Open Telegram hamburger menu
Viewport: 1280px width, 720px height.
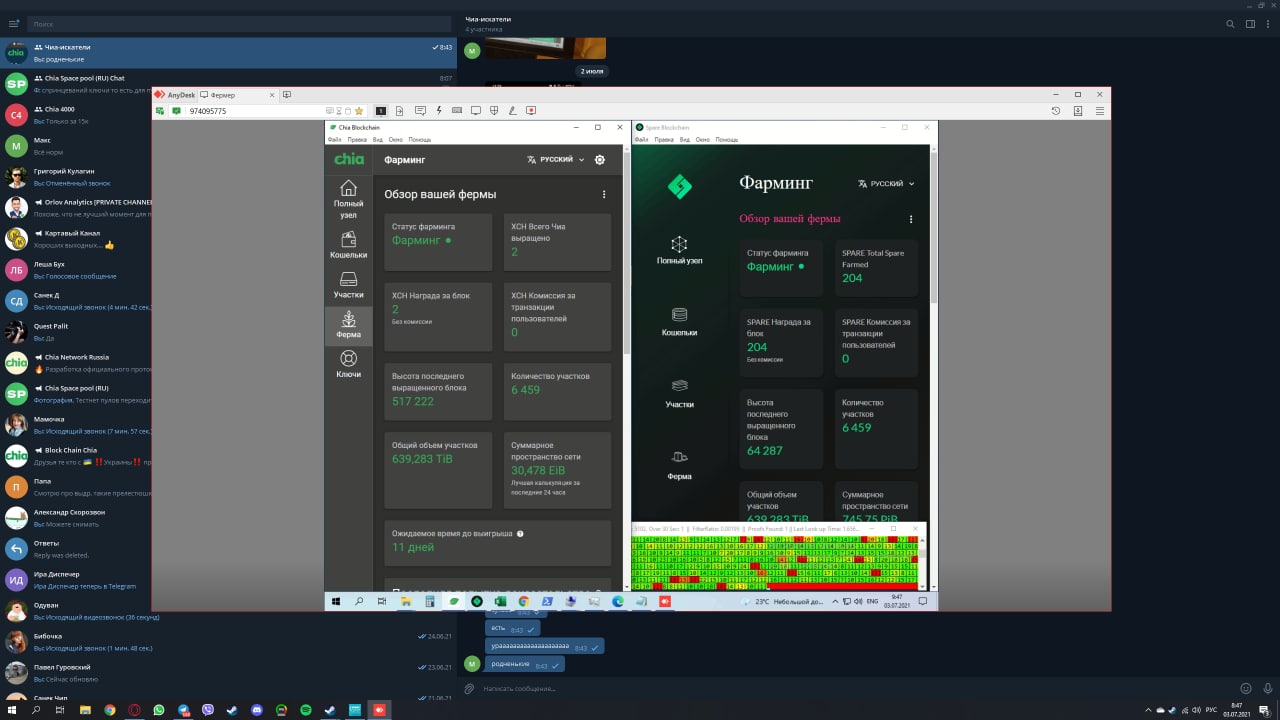(14, 23)
